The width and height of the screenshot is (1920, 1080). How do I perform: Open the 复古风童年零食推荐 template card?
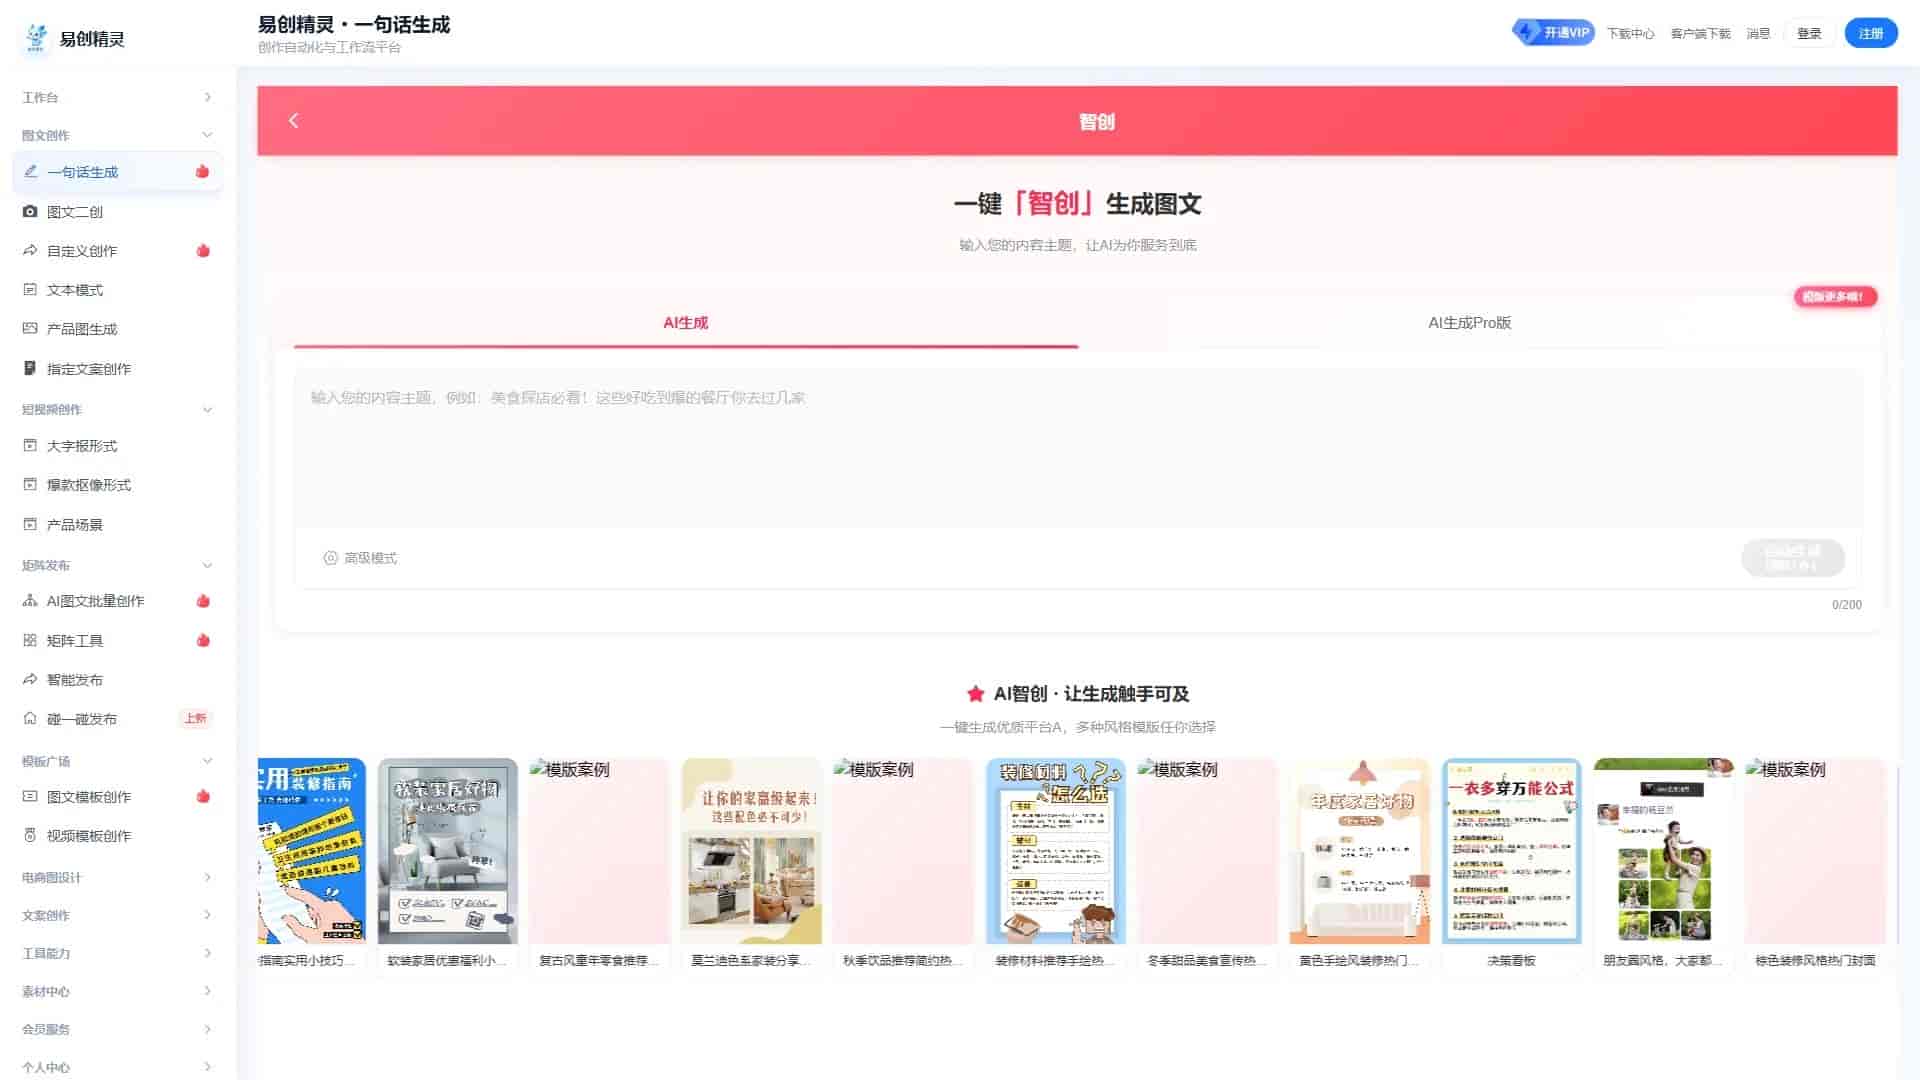point(599,865)
